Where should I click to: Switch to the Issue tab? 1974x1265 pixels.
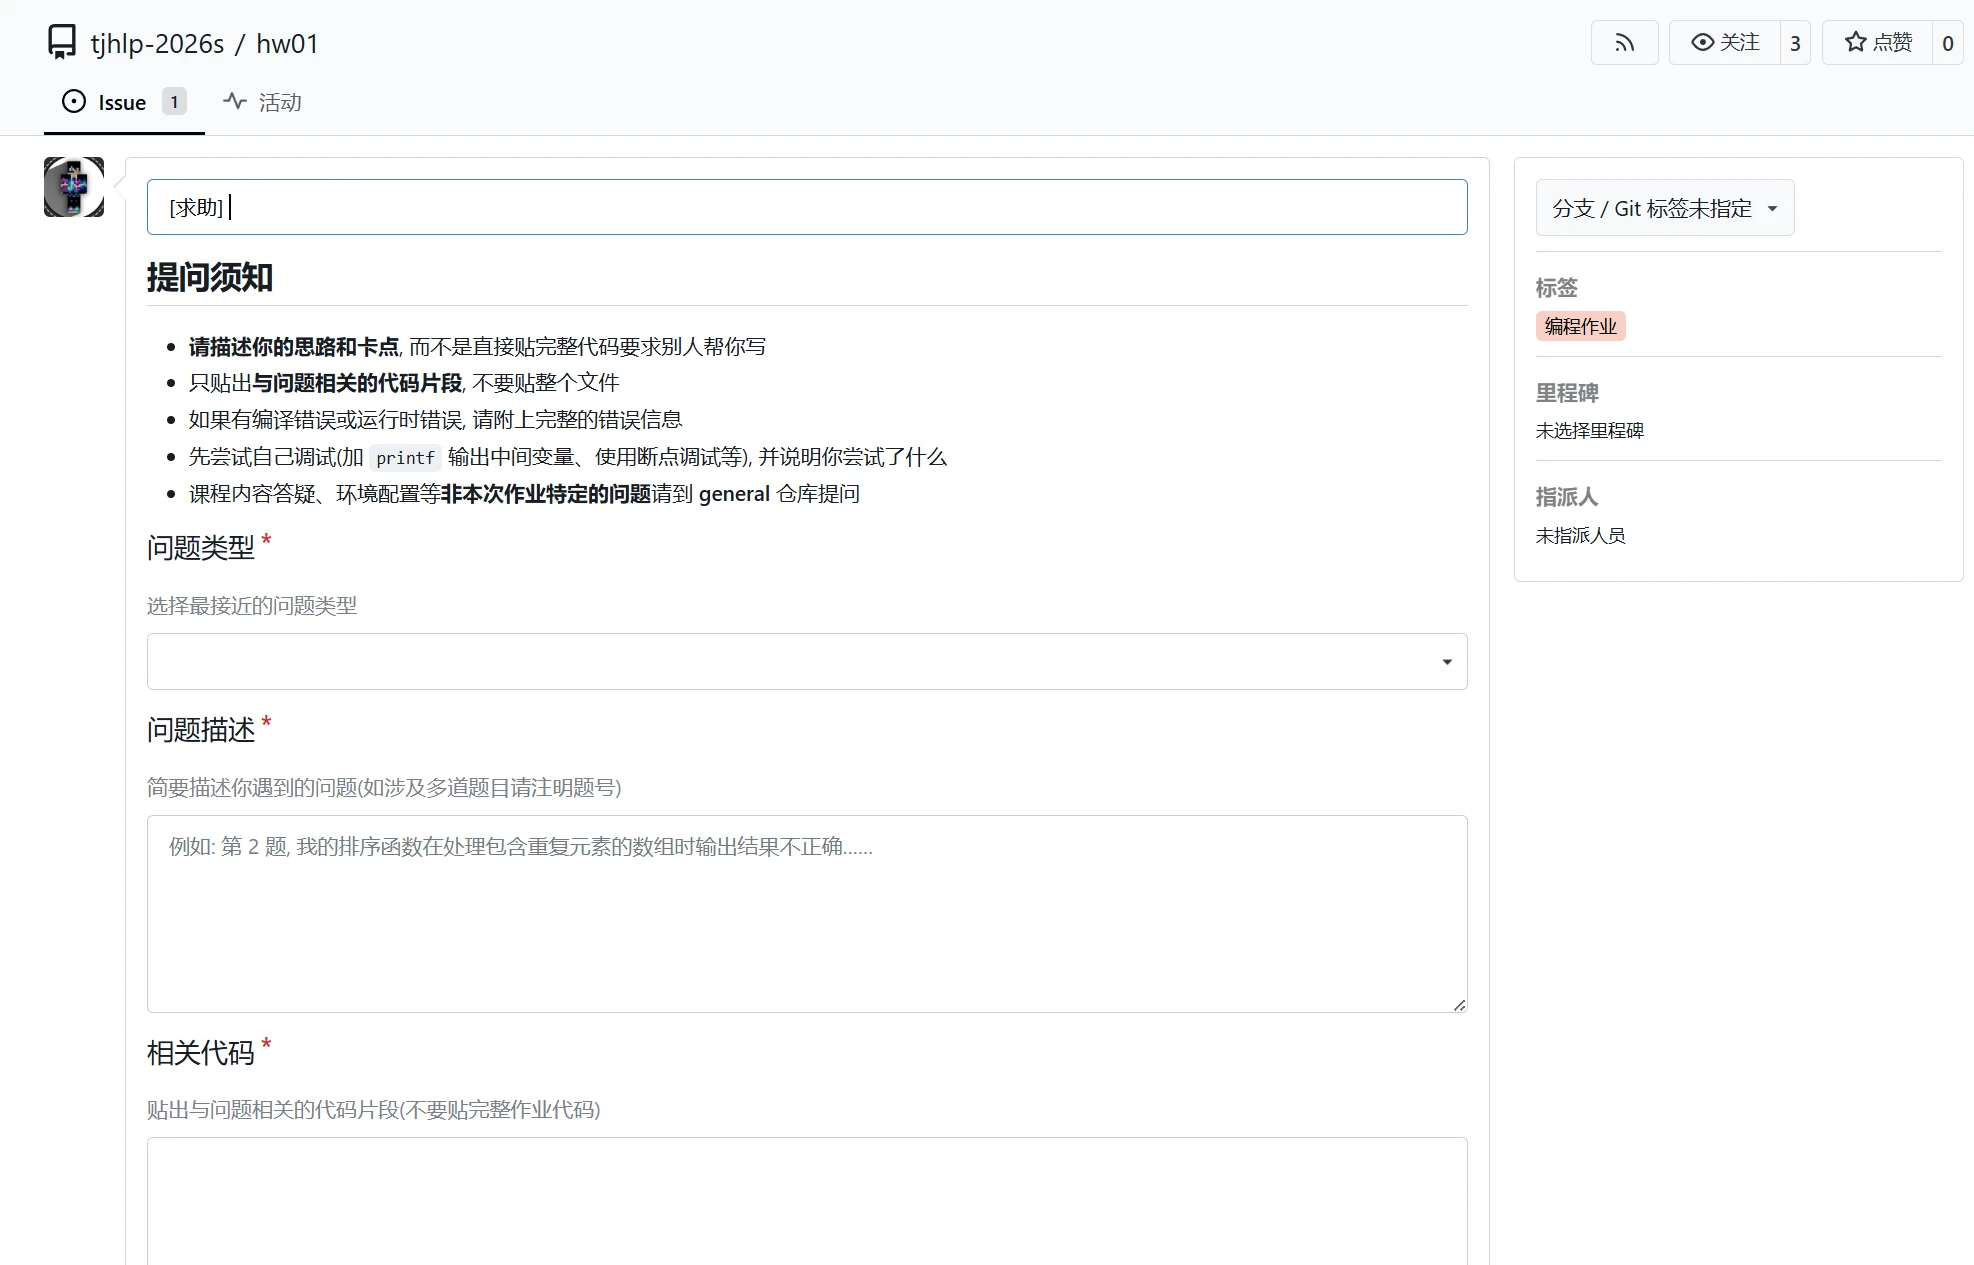click(124, 102)
